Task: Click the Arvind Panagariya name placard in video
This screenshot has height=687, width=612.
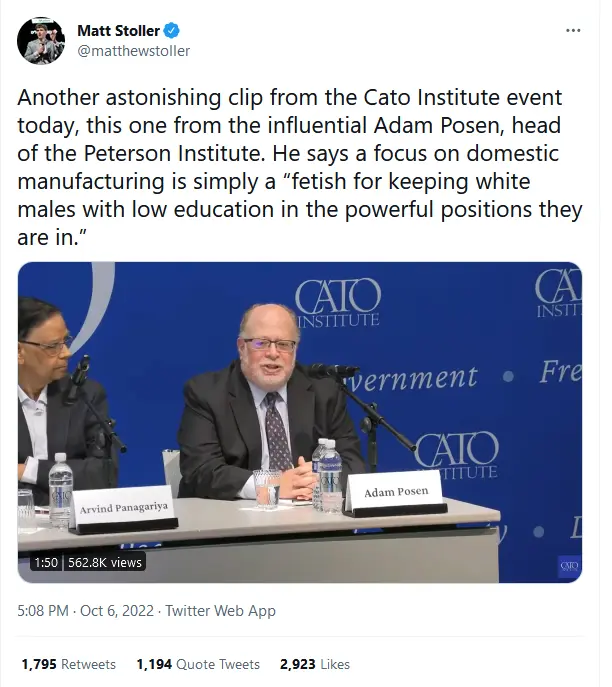Action: [x=124, y=509]
